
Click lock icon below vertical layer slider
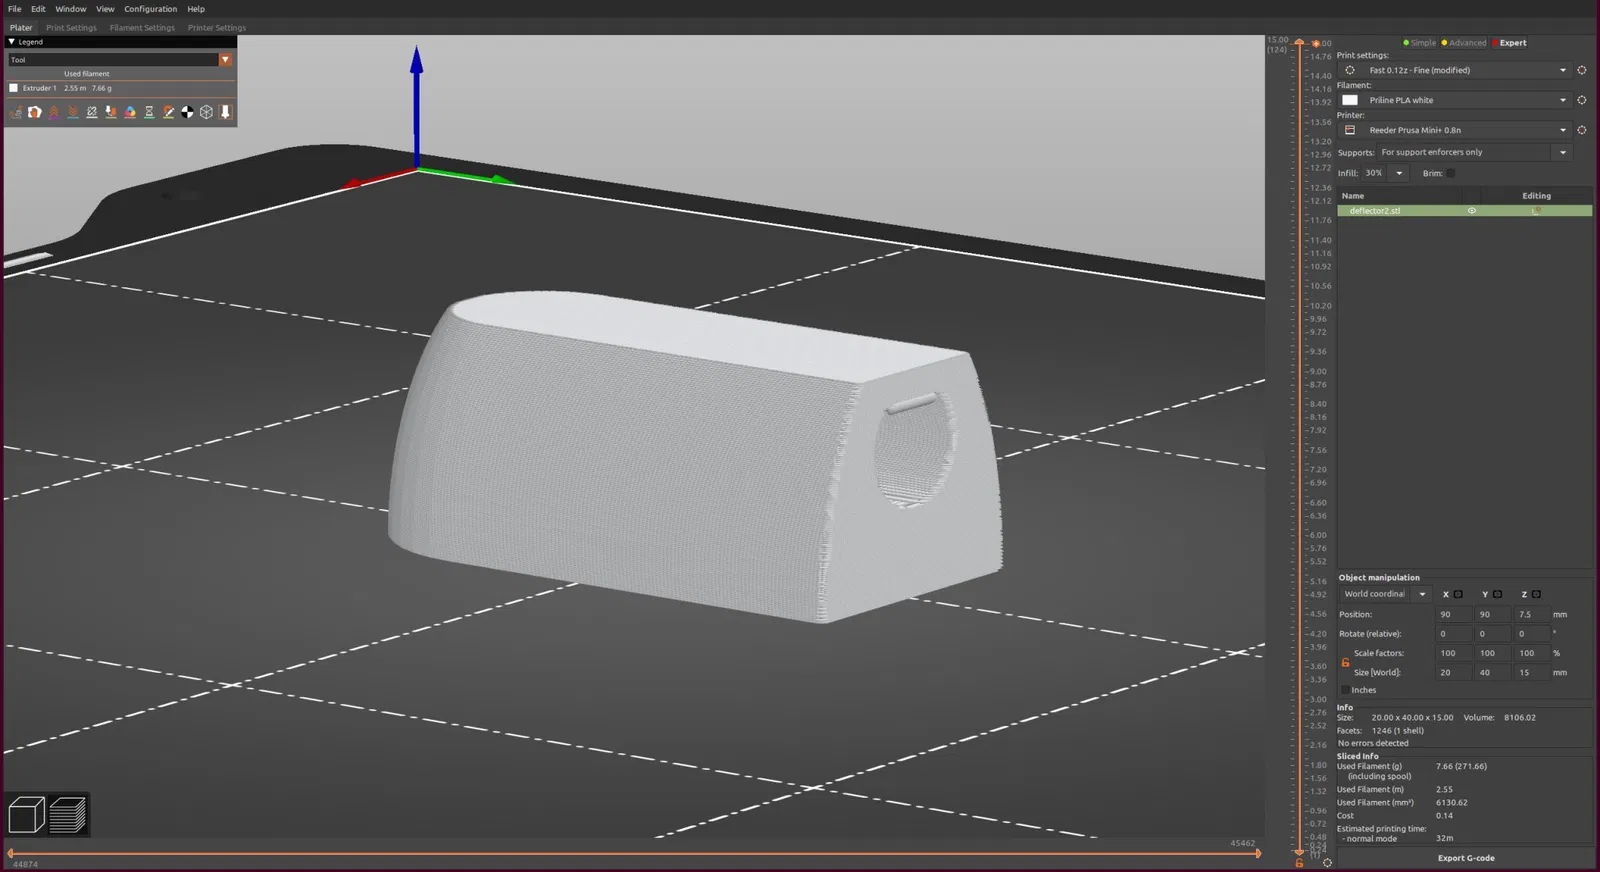click(x=1299, y=863)
